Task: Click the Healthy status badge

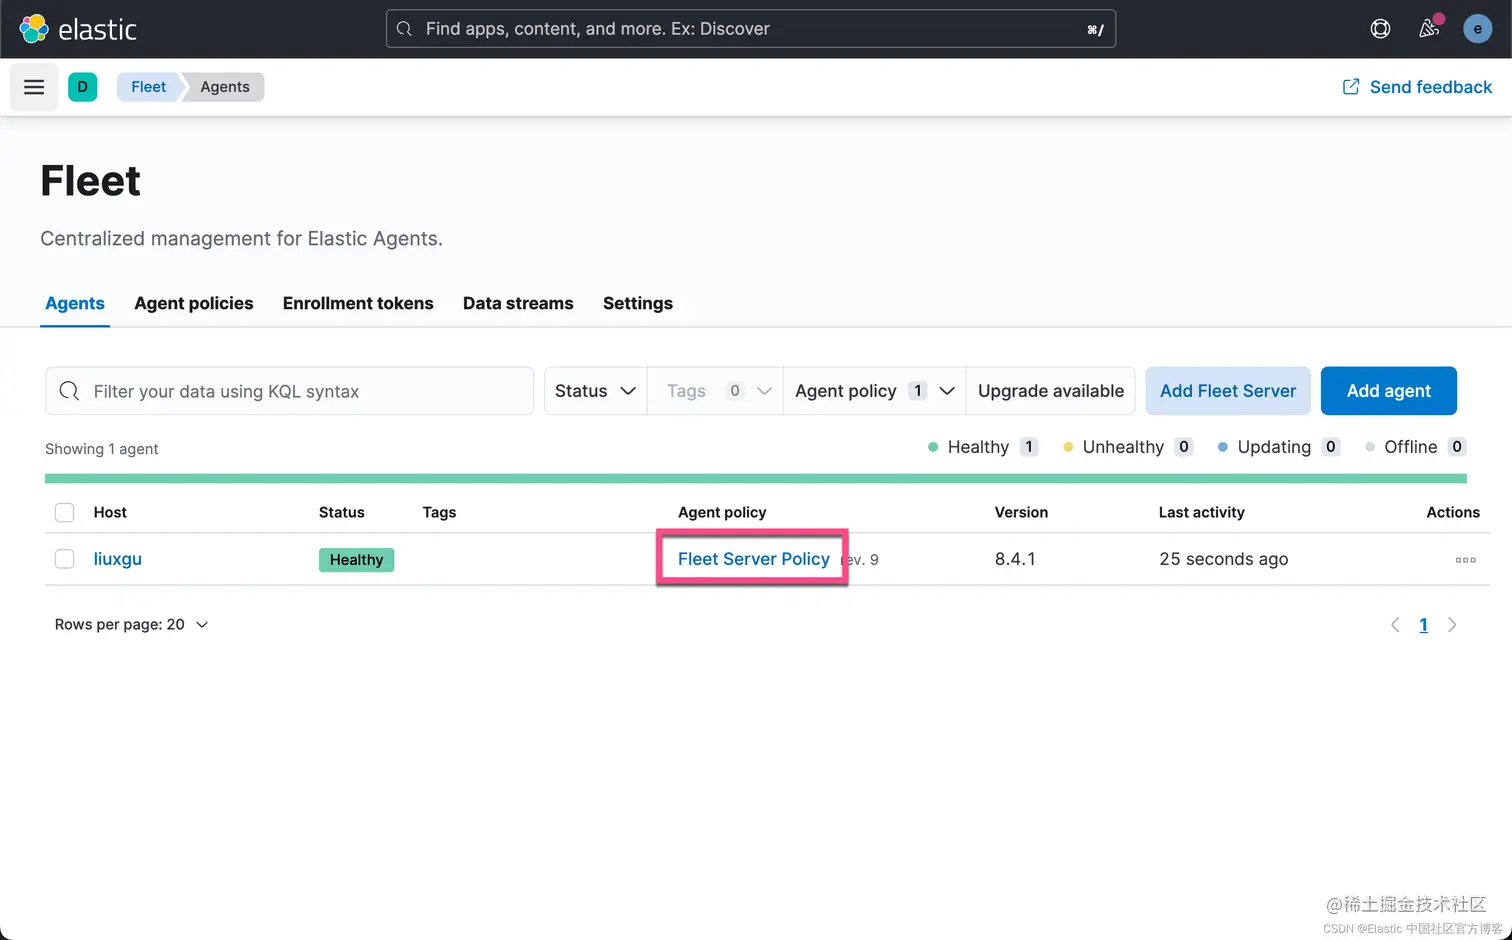Action: click(356, 560)
